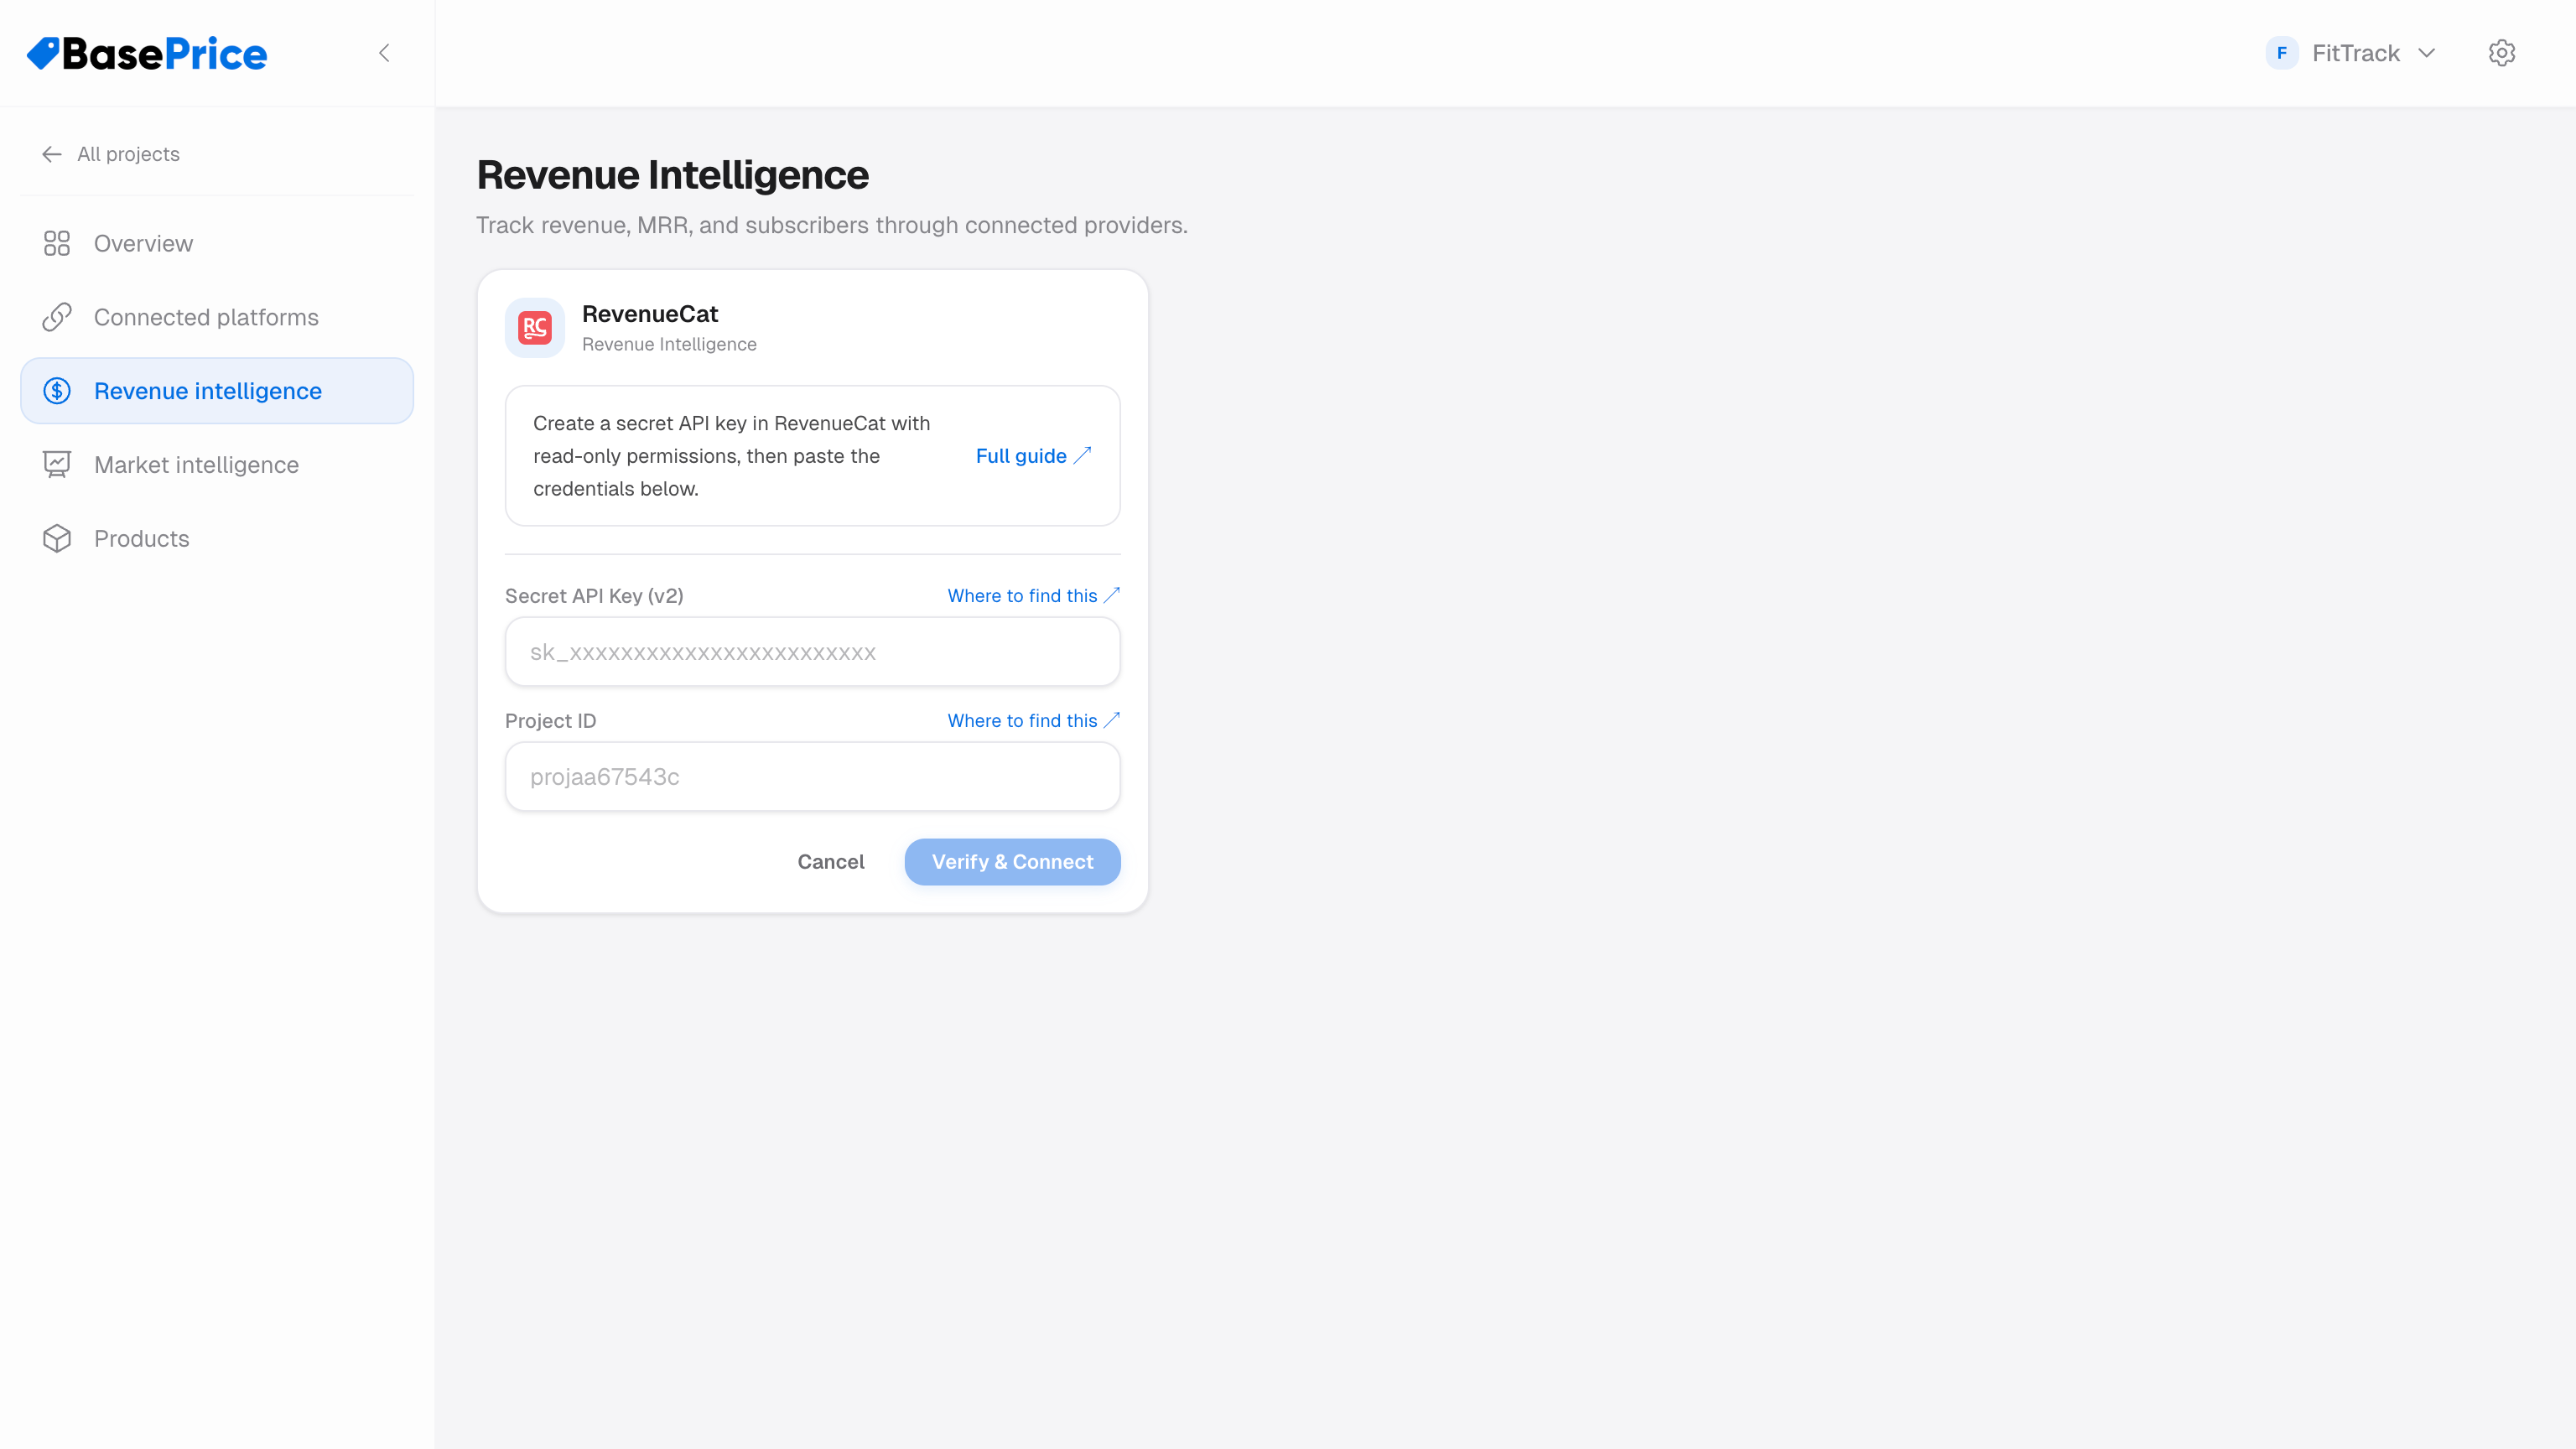The image size is (2576, 1449).
Task: Focus the Project ID input field
Action: click(812, 777)
